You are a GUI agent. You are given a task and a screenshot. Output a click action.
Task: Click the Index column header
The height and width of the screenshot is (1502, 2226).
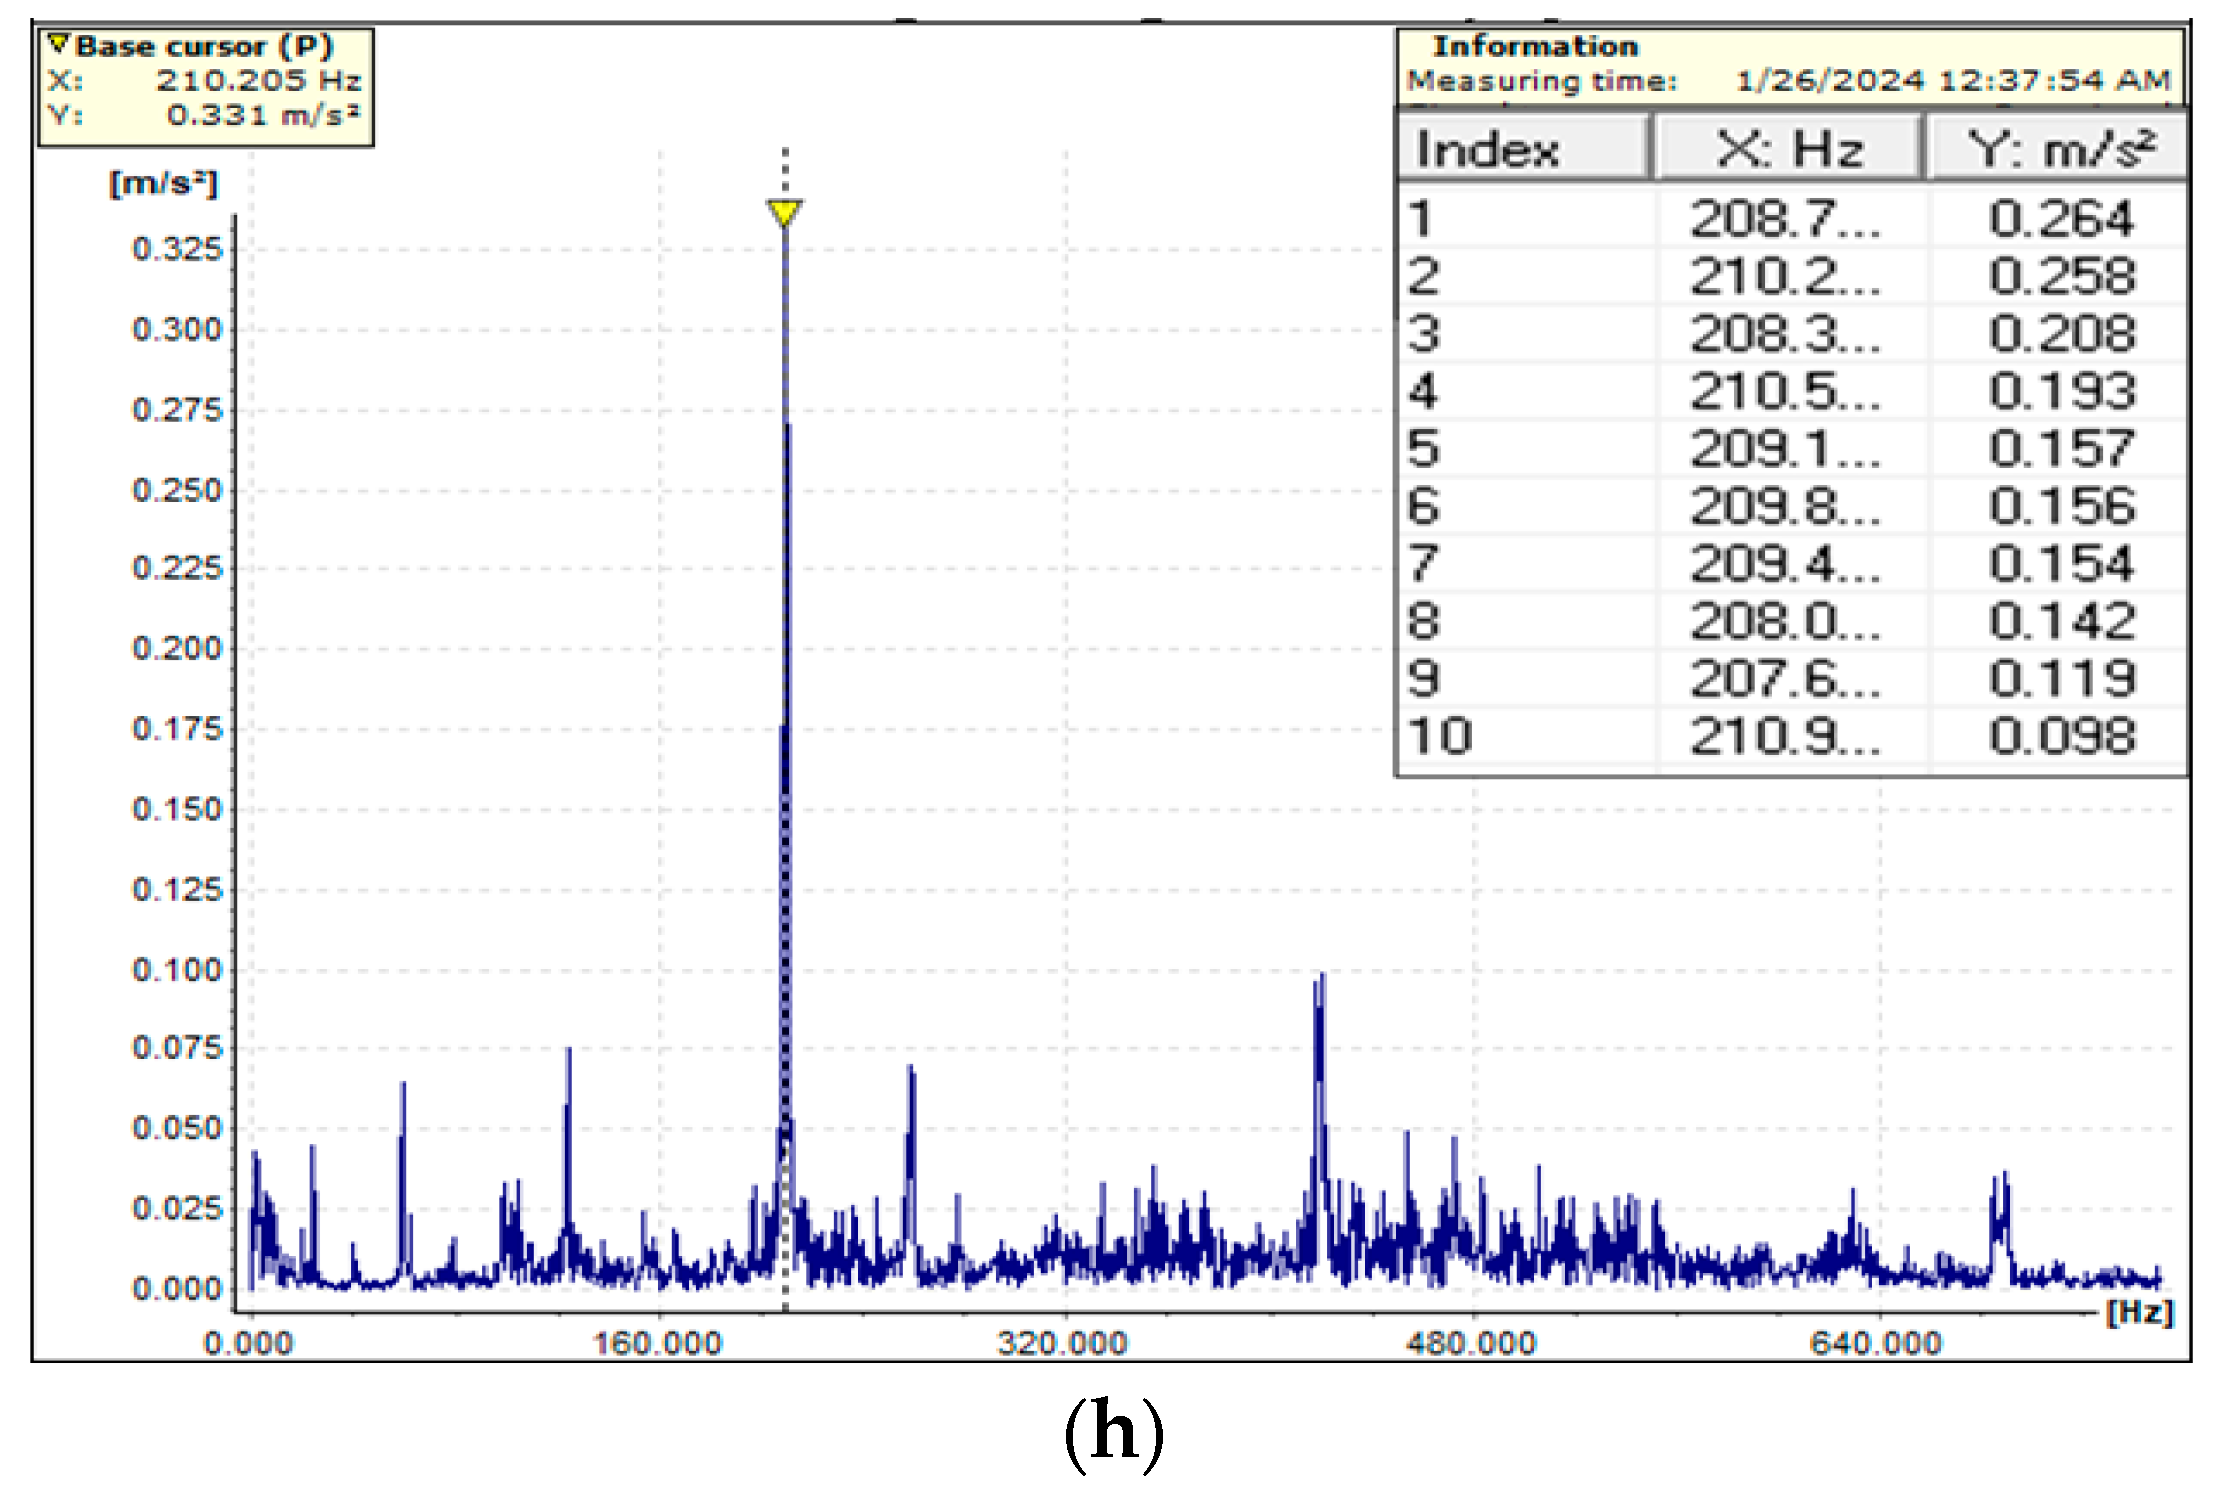coord(1487,150)
